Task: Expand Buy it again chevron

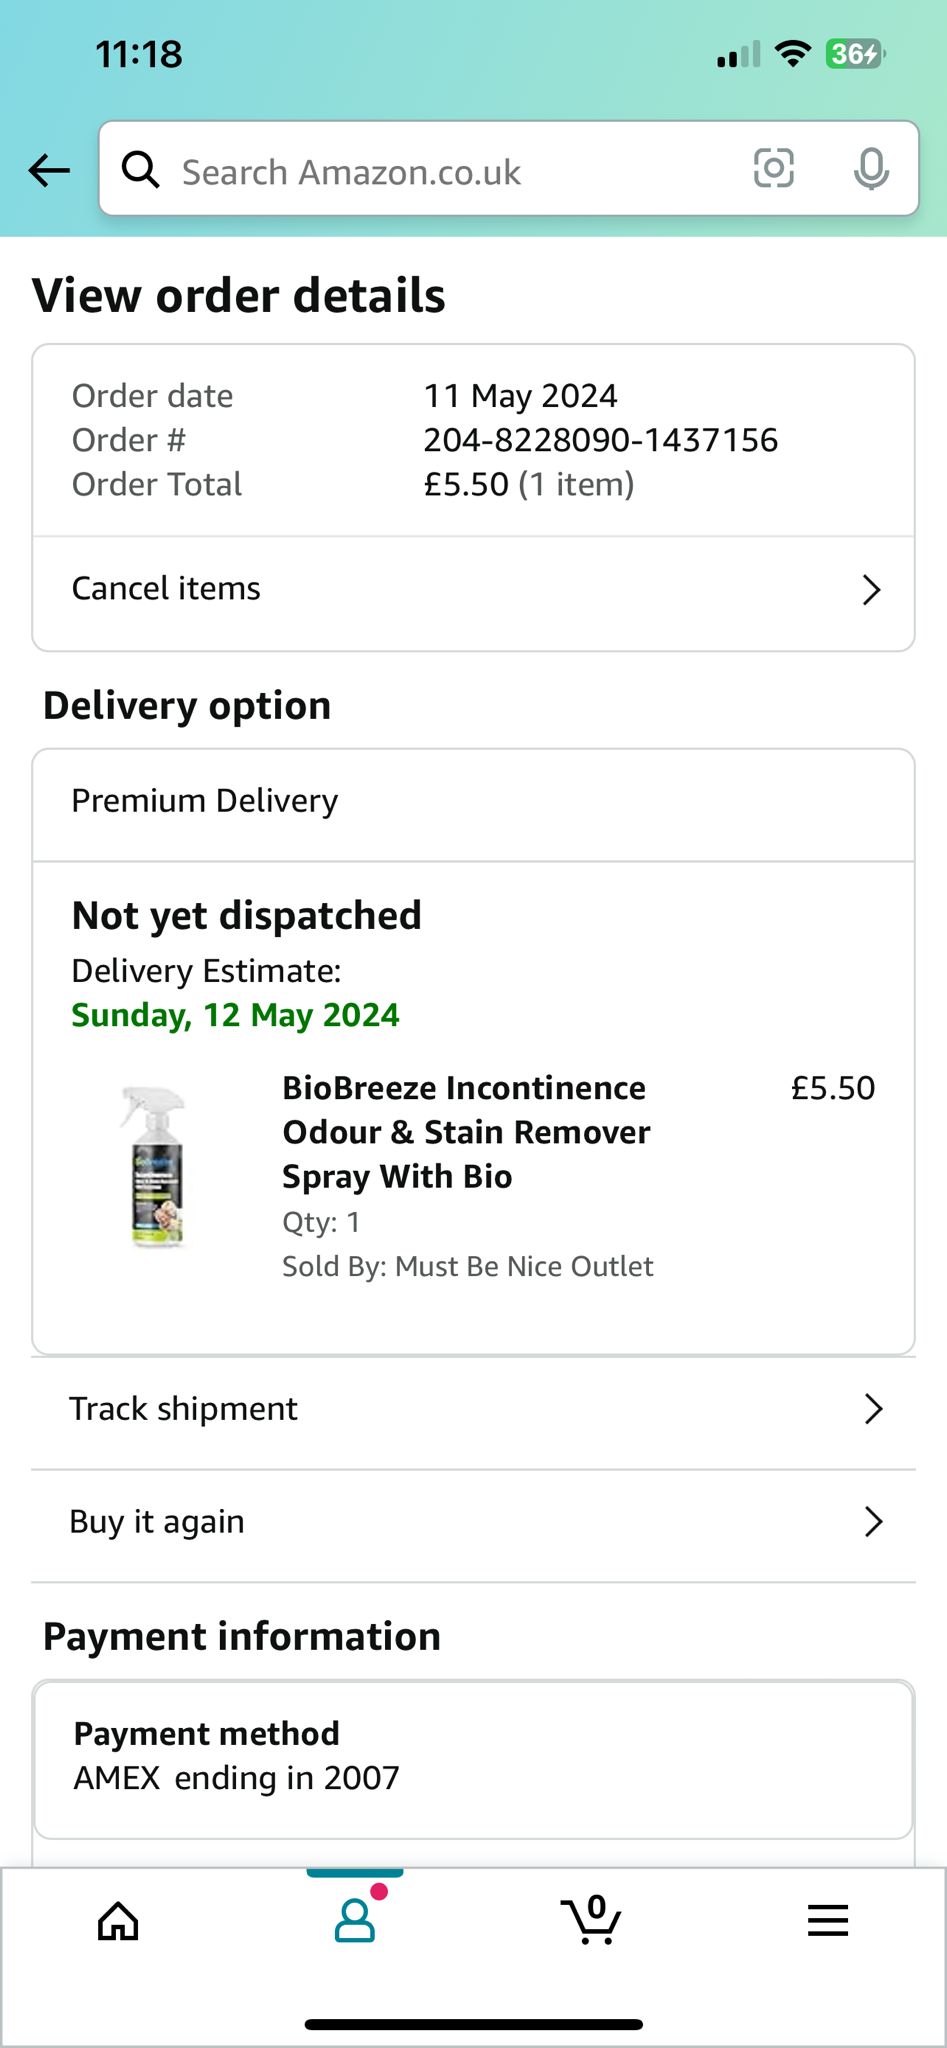Action: click(873, 1522)
